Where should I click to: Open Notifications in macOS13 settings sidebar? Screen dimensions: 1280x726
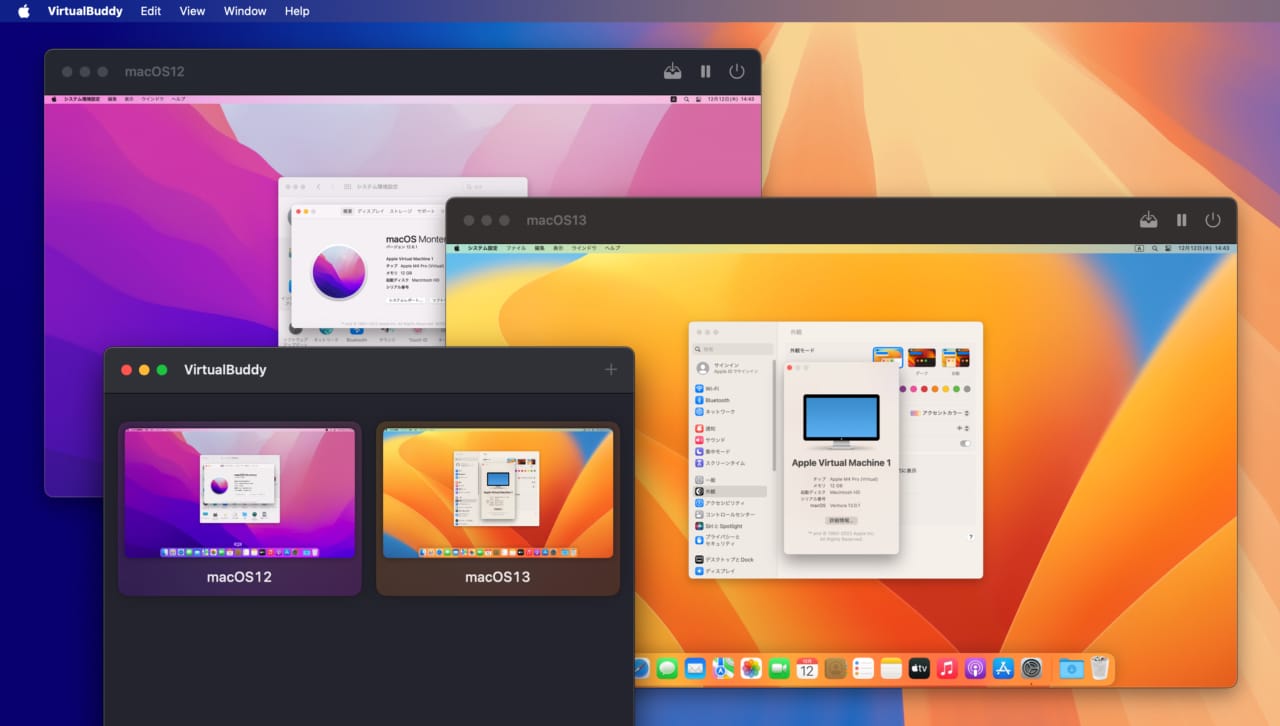point(729,428)
